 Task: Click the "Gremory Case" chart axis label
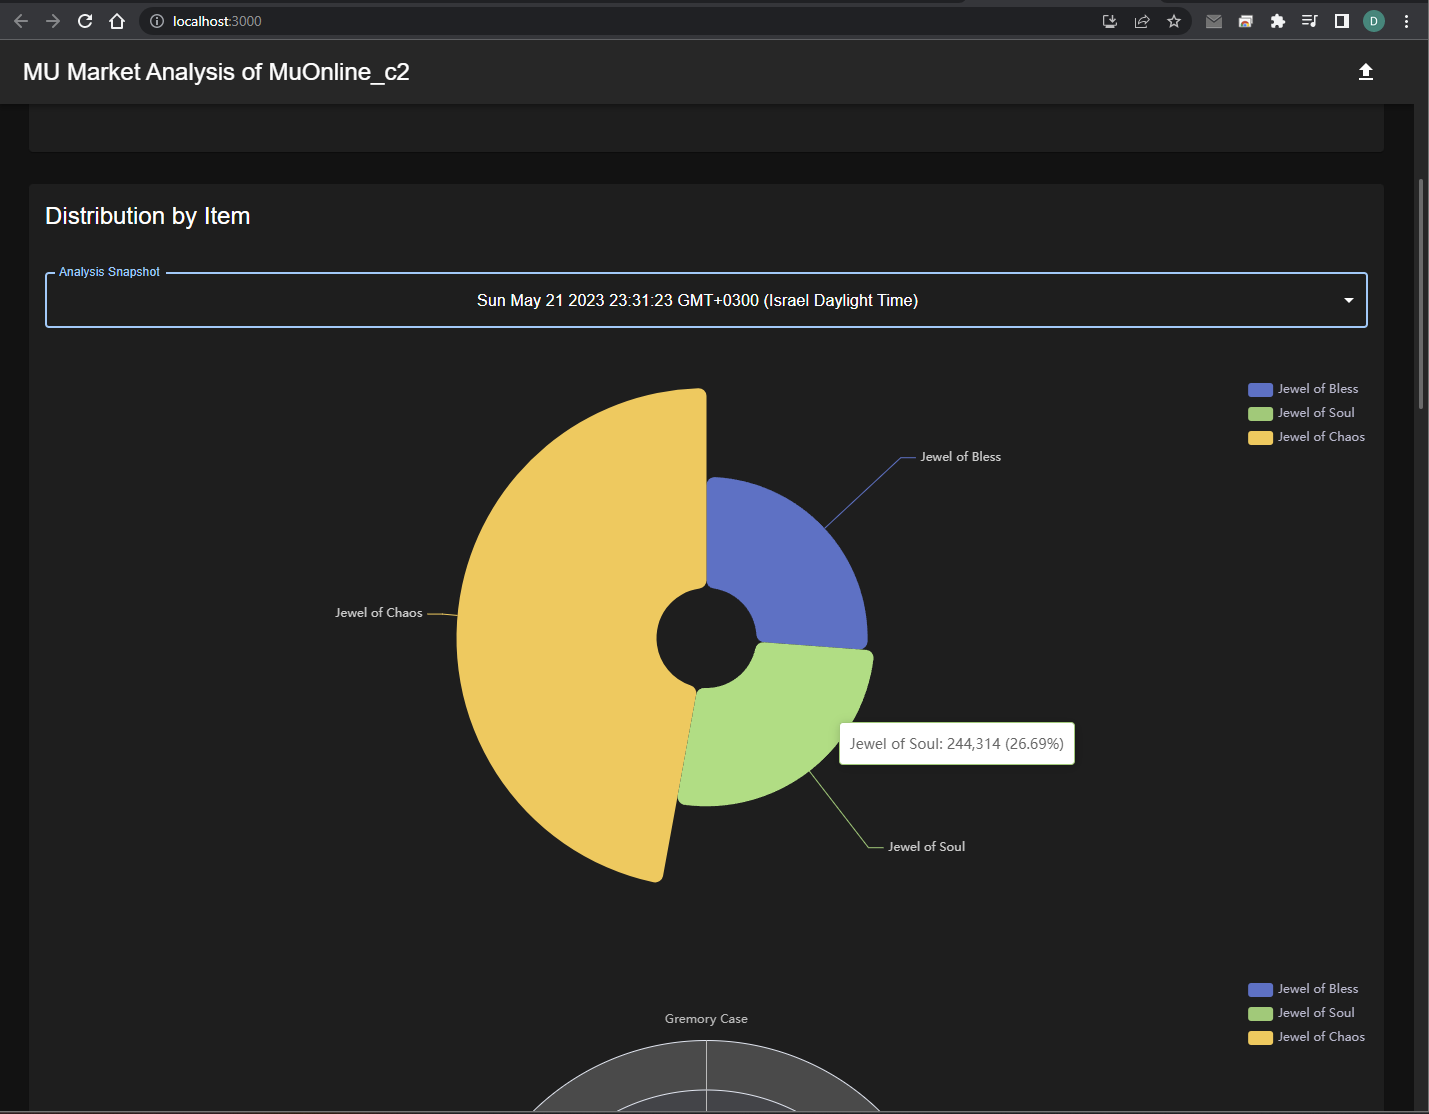(706, 1019)
